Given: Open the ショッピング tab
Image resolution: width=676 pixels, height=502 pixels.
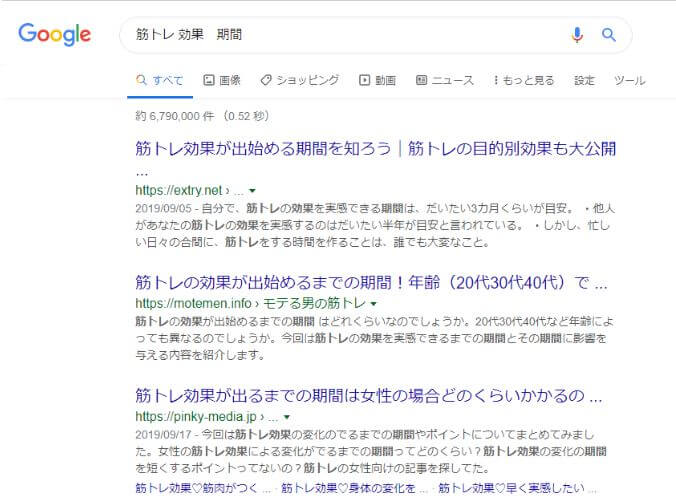Looking at the screenshot, I should (x=300, y=80).
